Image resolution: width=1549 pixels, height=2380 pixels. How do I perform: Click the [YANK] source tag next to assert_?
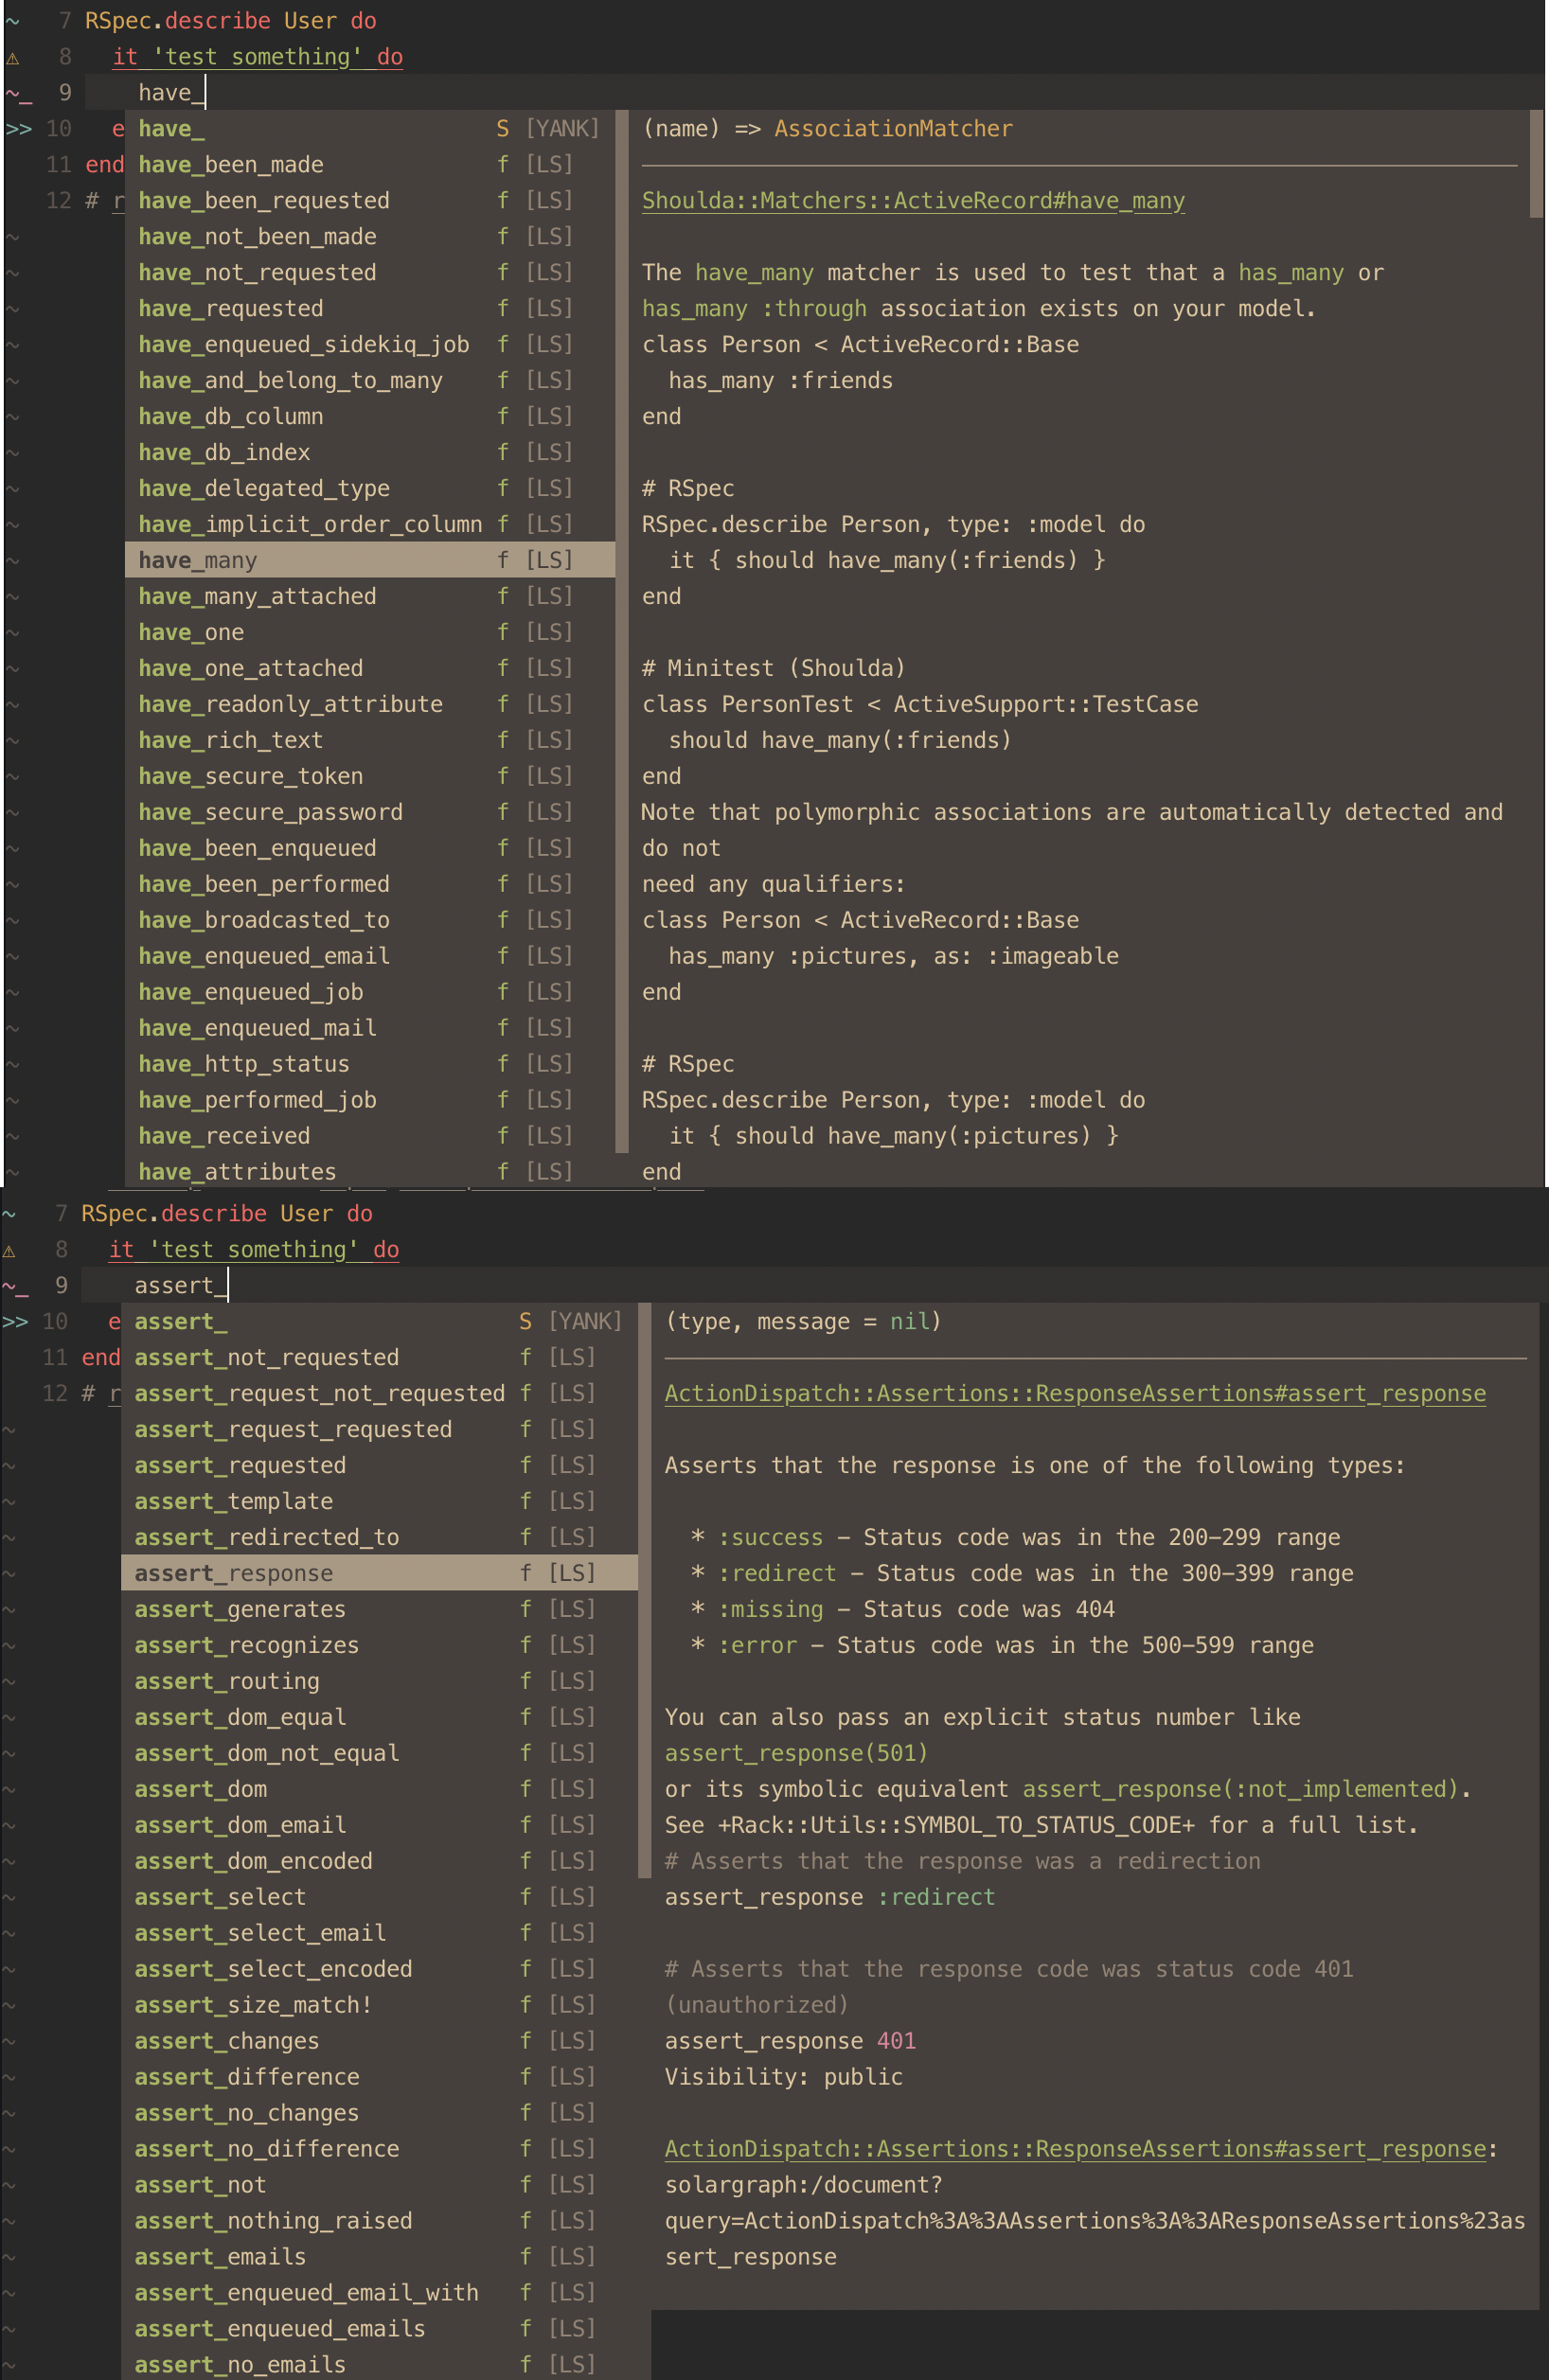click(x=585, y=1322)
